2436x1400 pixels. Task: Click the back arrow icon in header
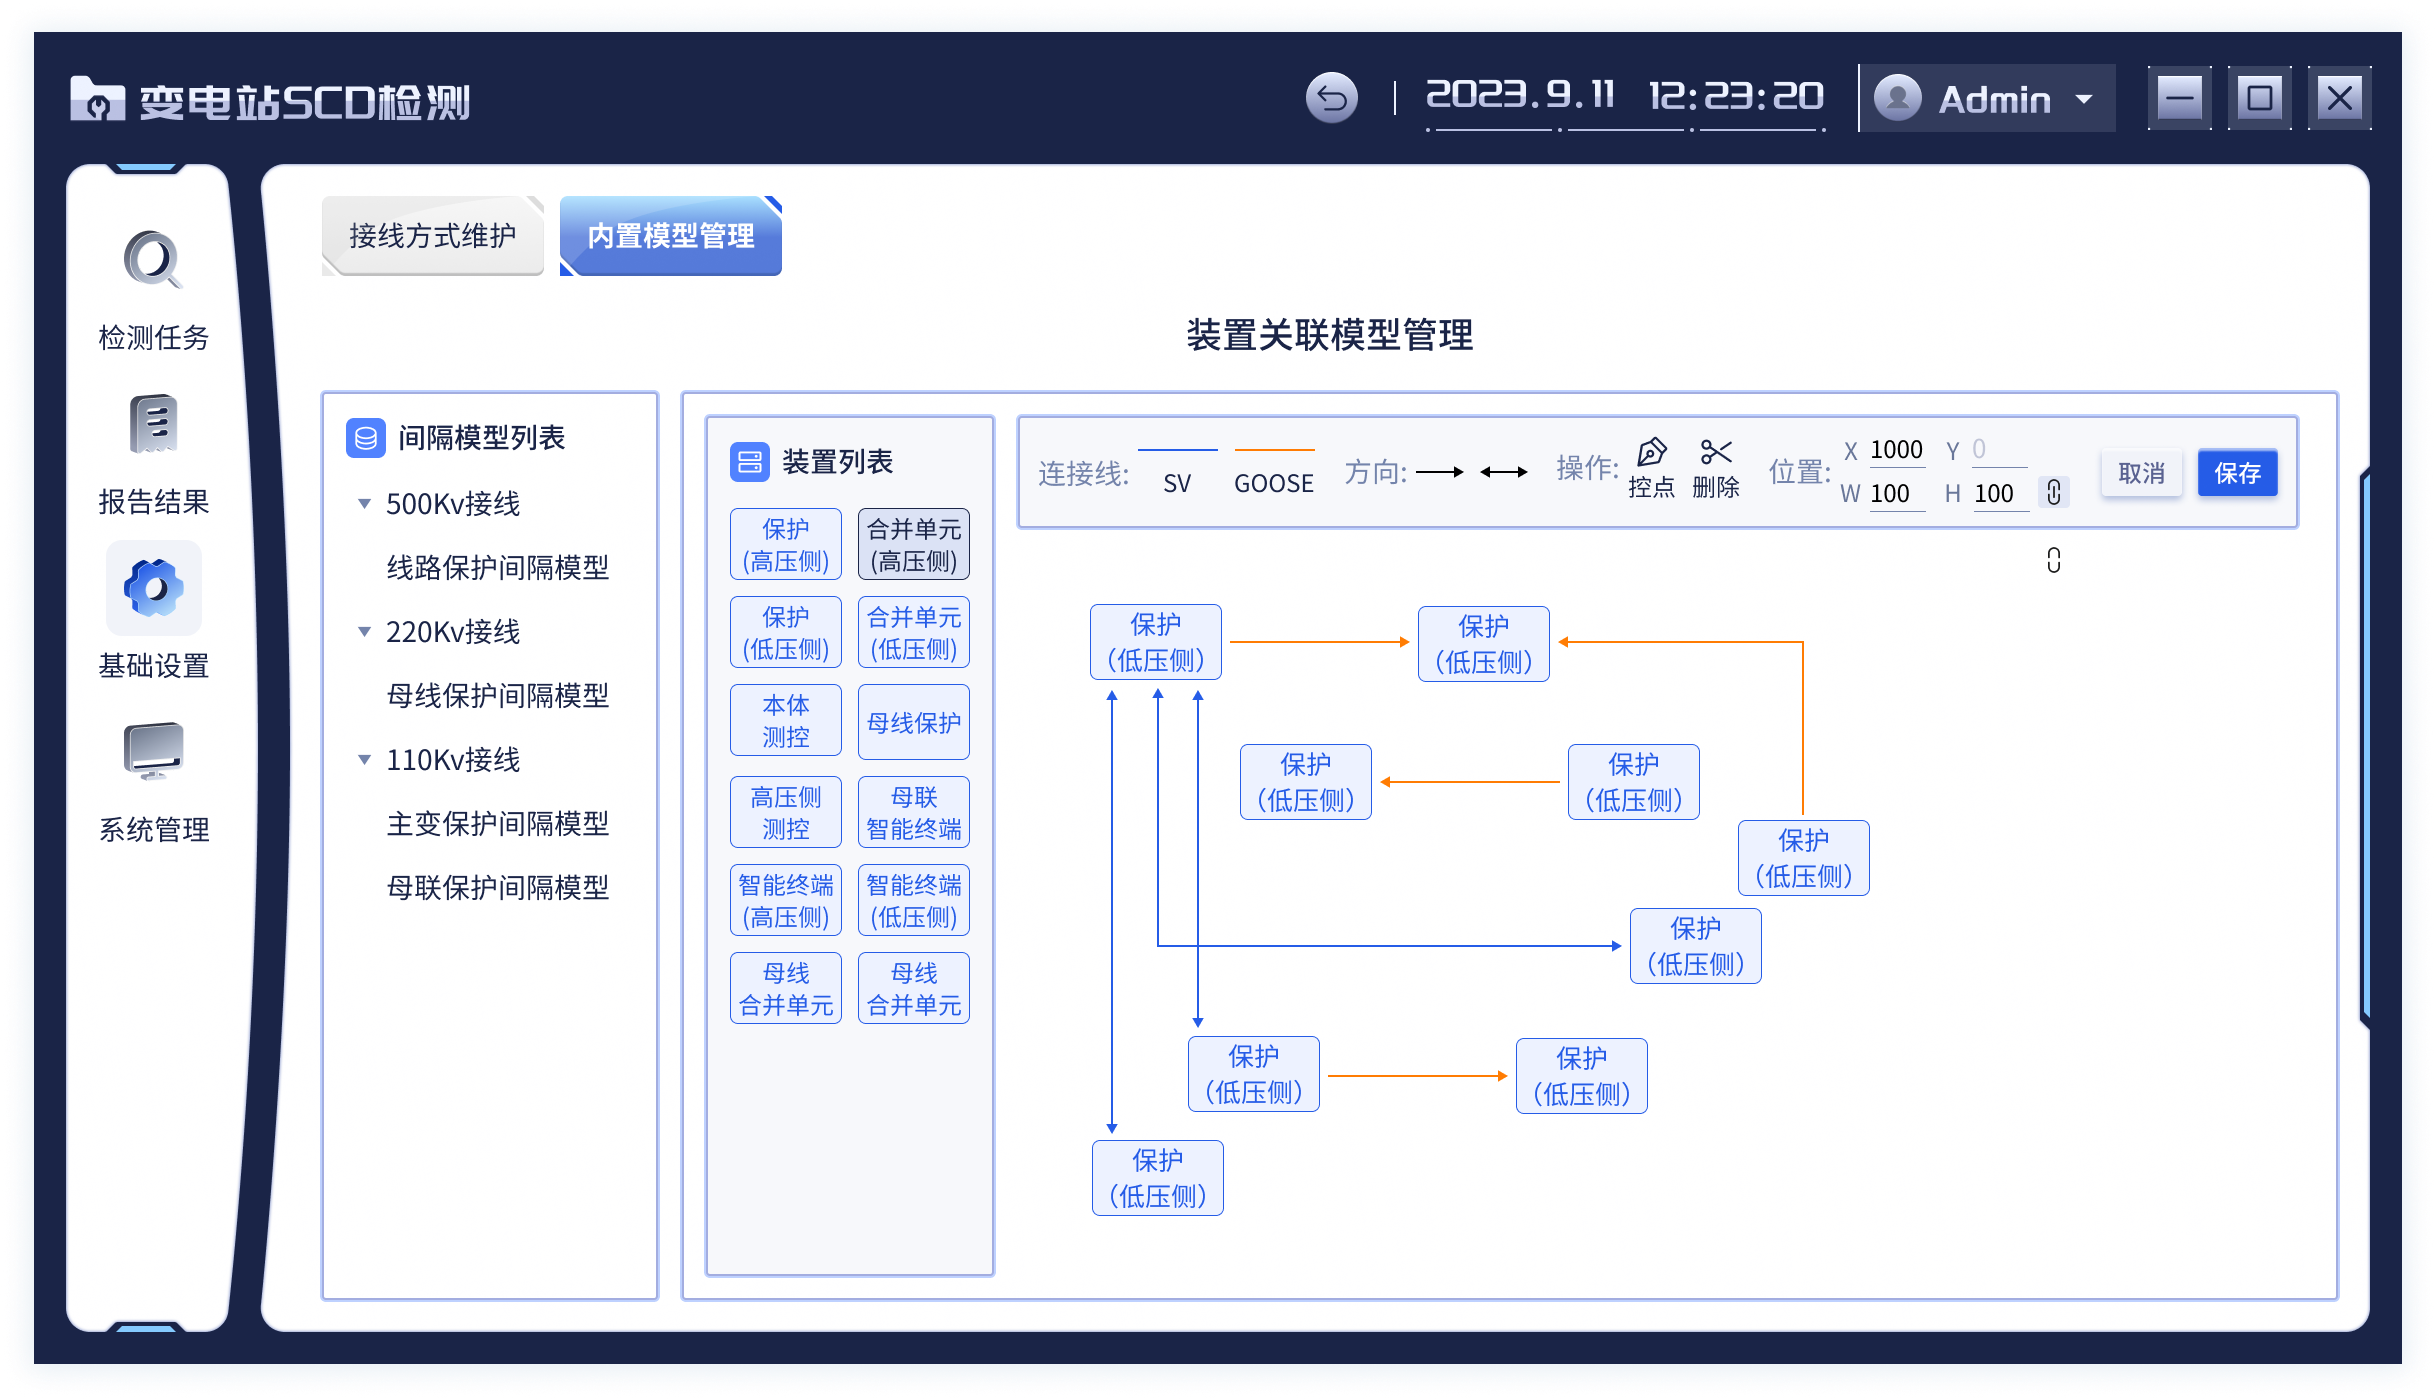point(1331,98)
